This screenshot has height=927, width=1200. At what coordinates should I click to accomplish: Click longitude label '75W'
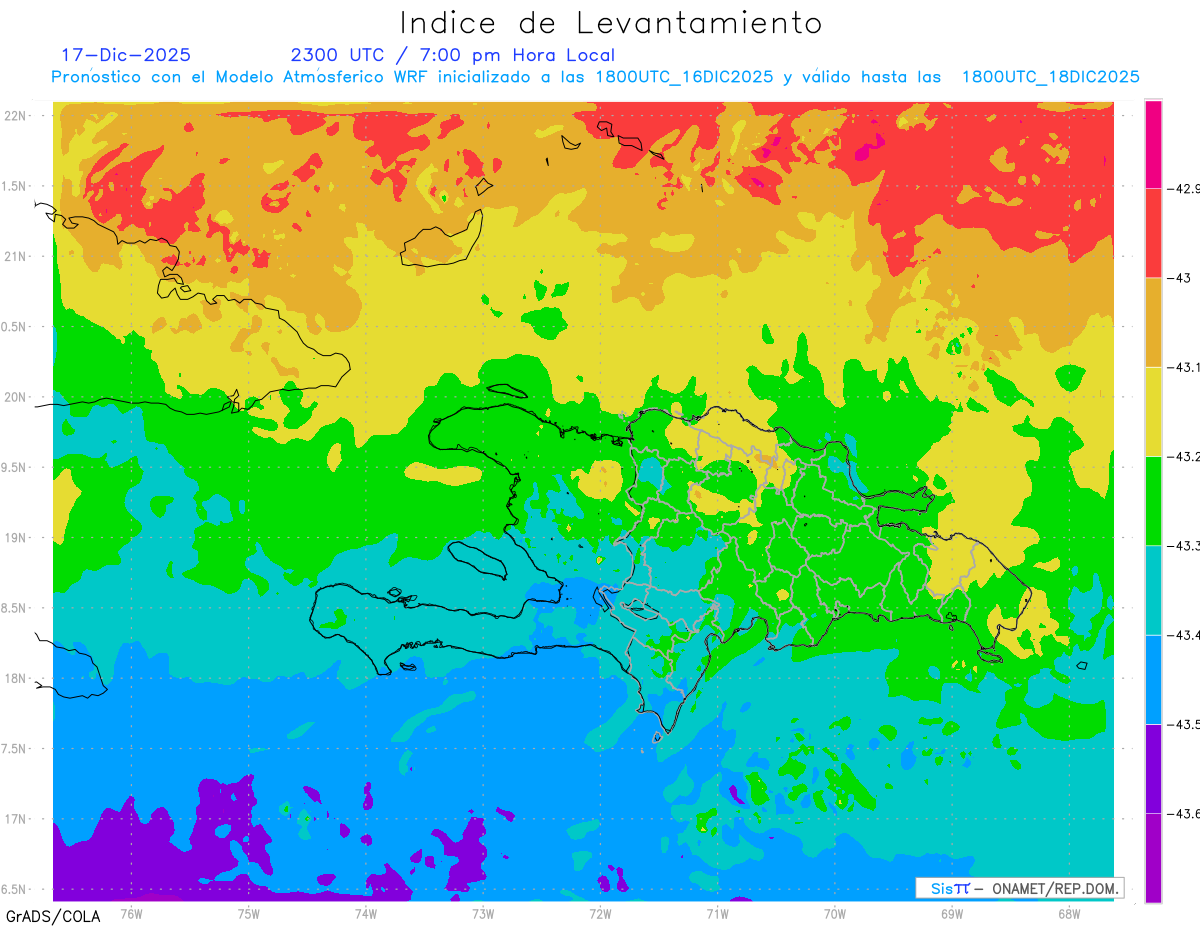tap(248, 913)
